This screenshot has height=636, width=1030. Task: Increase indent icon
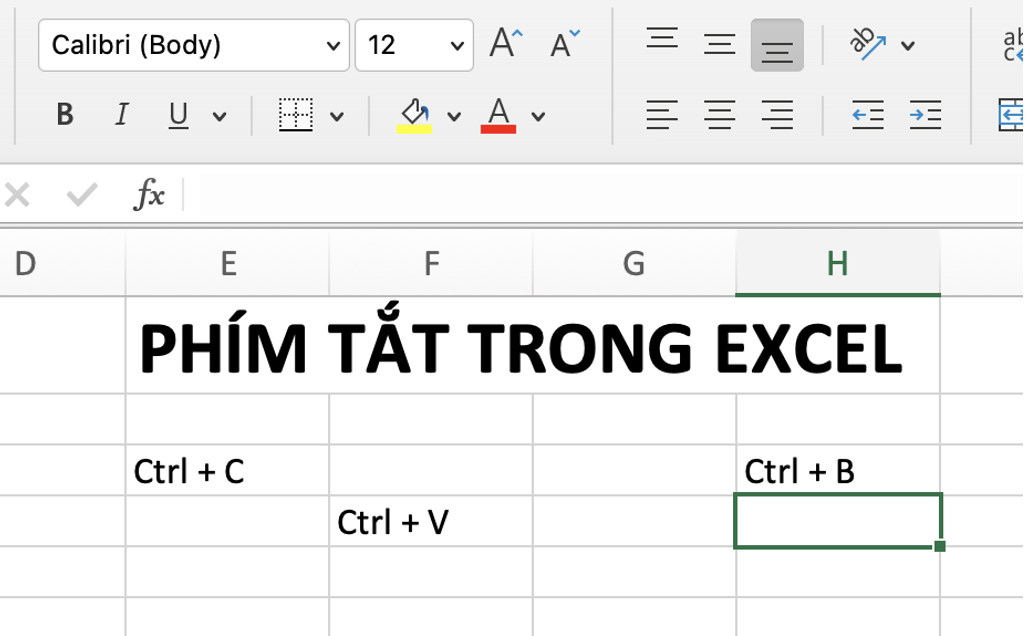[926, 115]
